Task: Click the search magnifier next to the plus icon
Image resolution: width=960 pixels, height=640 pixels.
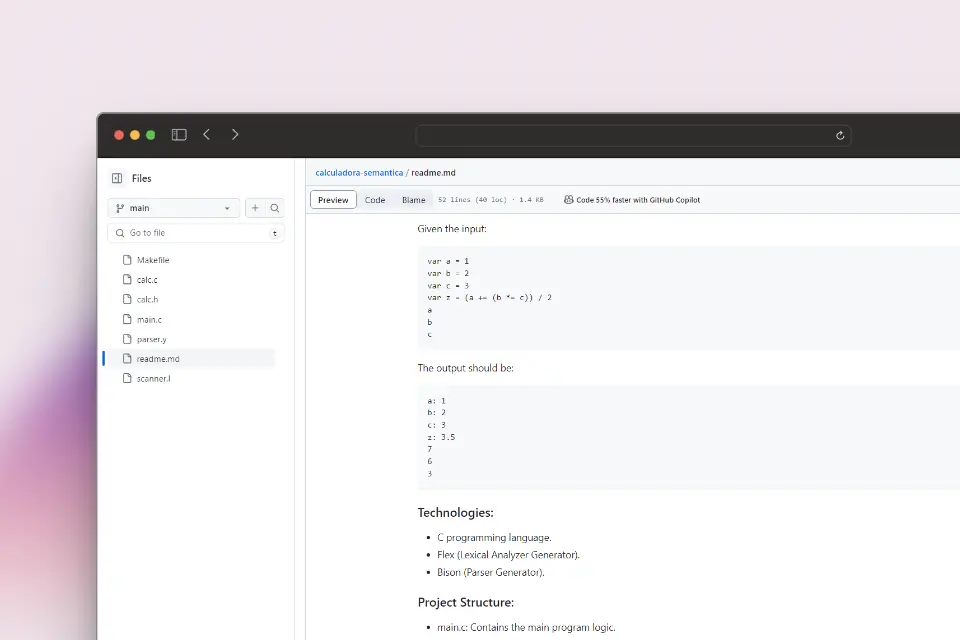Action: pos(276,208)
